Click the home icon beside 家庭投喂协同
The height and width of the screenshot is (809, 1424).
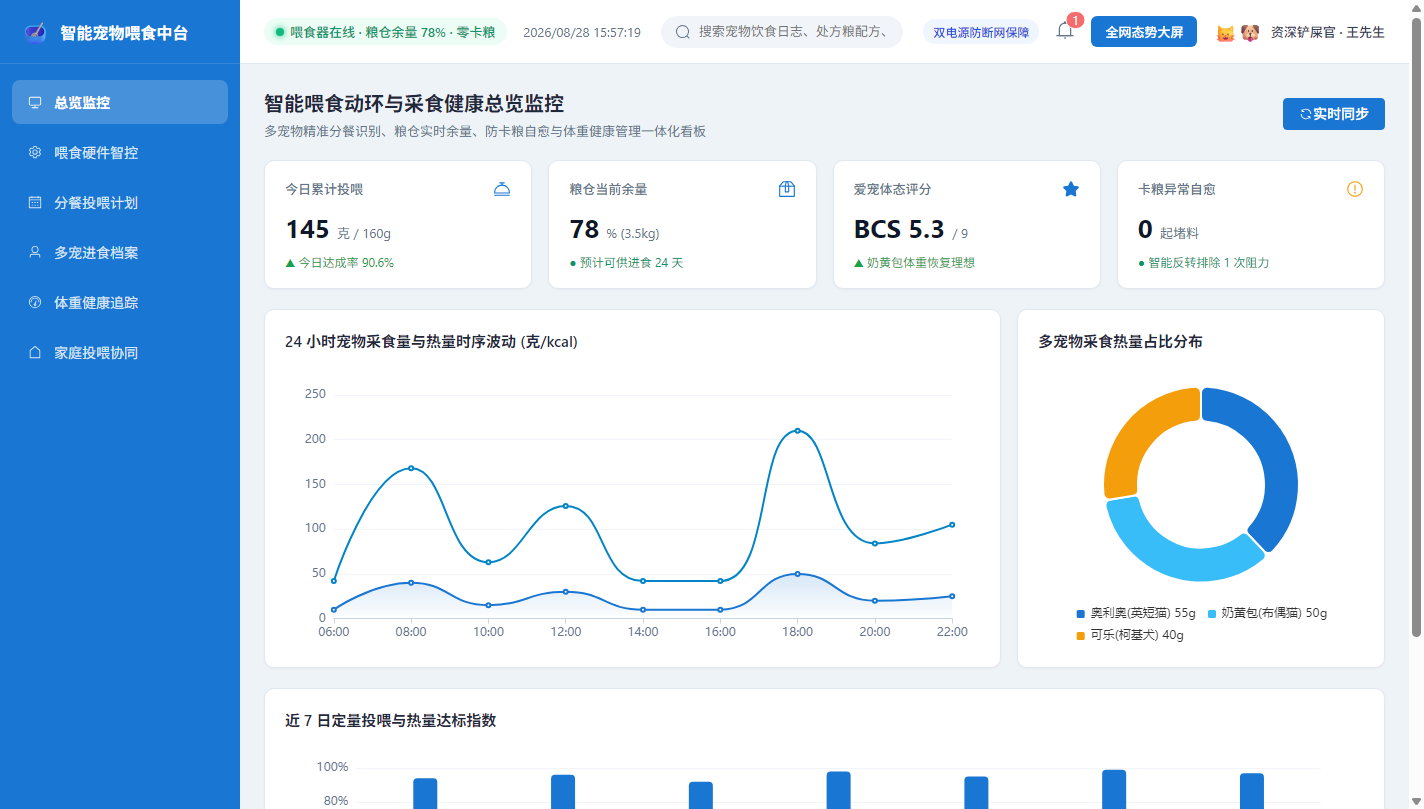[x=35, y=352]
